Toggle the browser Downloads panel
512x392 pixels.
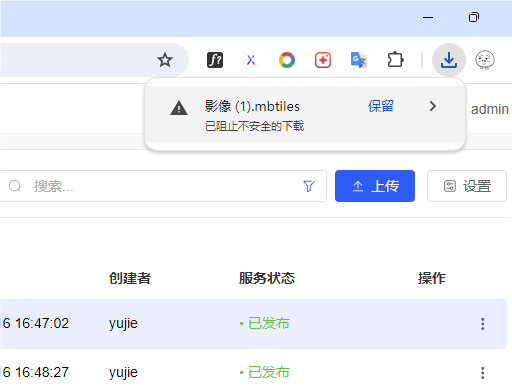[449, 60]
